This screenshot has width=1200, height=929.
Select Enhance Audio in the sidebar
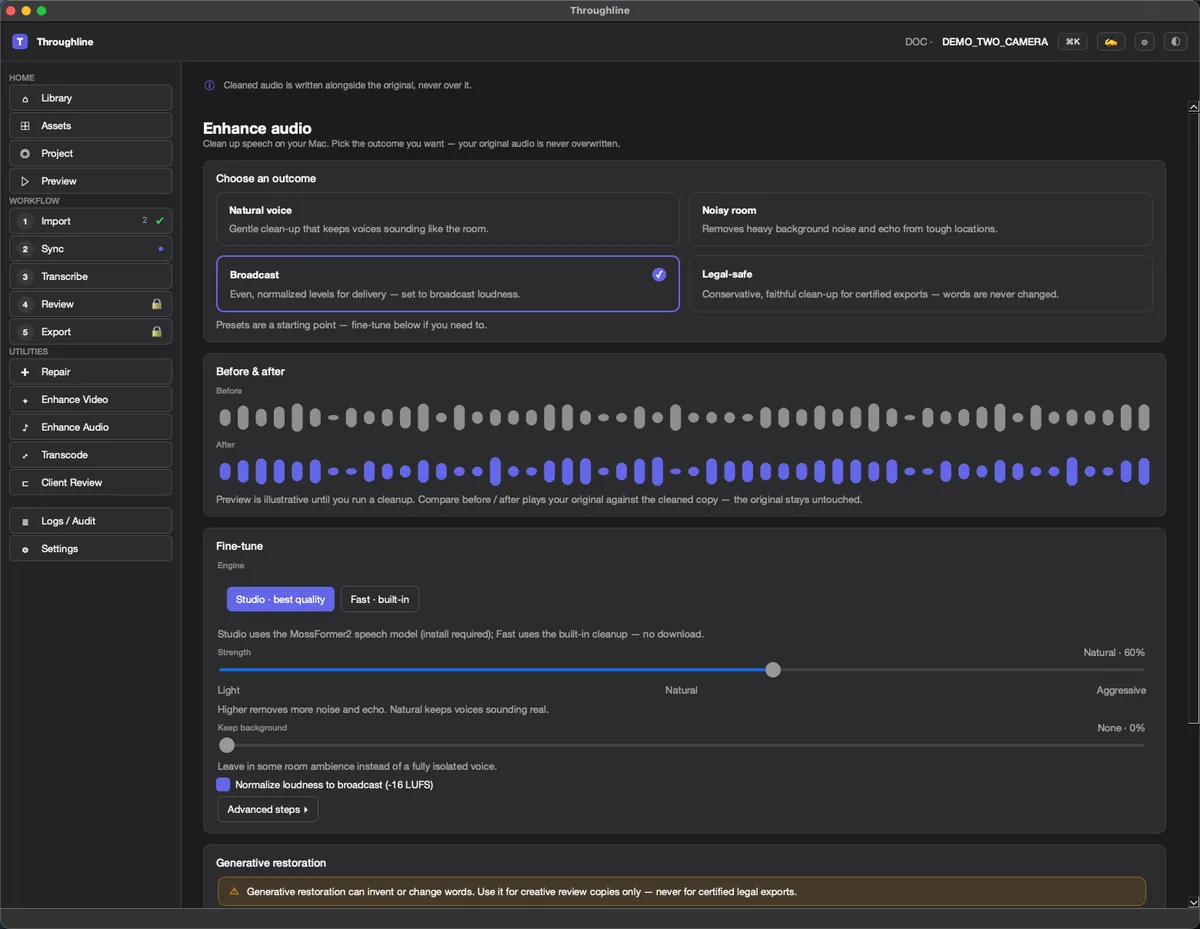(x=90, y=427)
